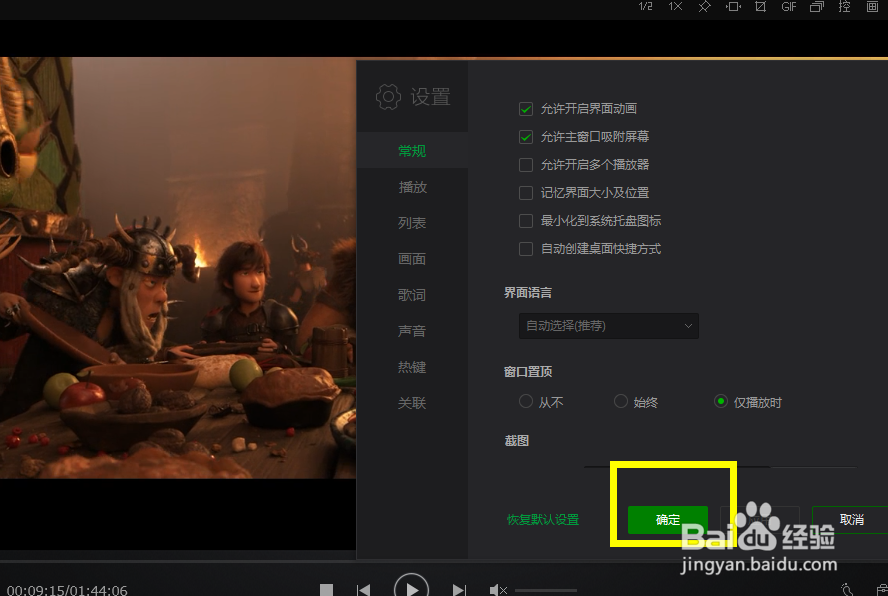Enable 记忆界面大小及位置
The height and width of the screenshot is (596, 888).
526,193
